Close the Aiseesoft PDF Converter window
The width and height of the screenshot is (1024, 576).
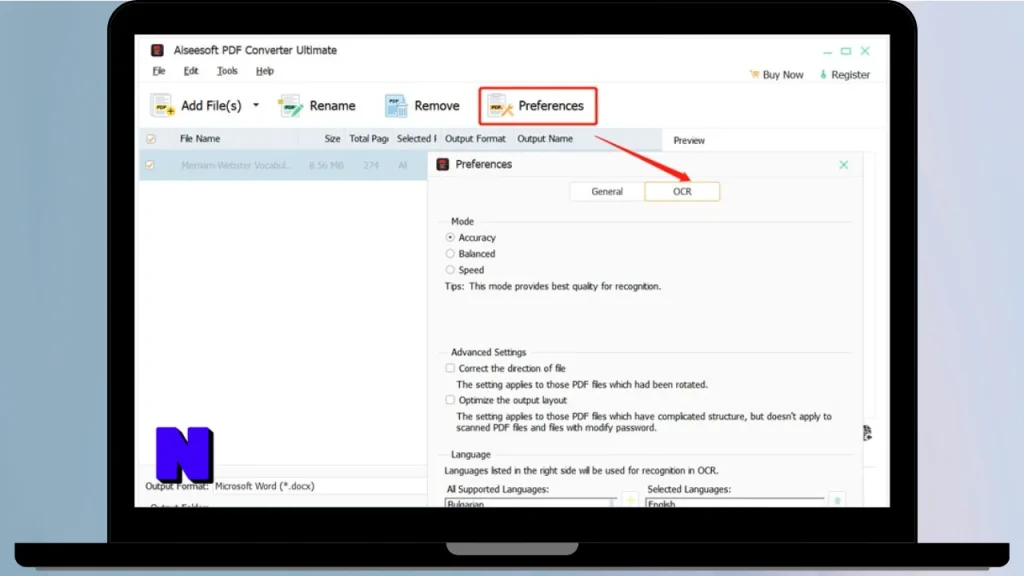point(865,51)
